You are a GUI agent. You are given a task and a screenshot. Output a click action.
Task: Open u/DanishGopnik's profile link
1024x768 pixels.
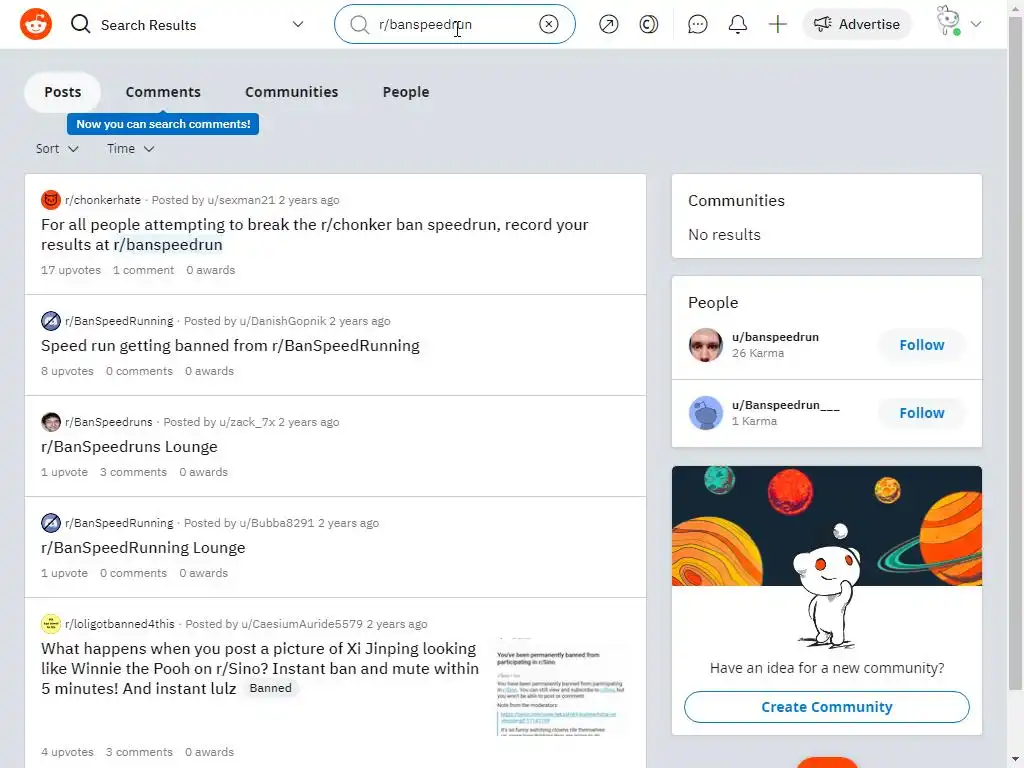282,321
